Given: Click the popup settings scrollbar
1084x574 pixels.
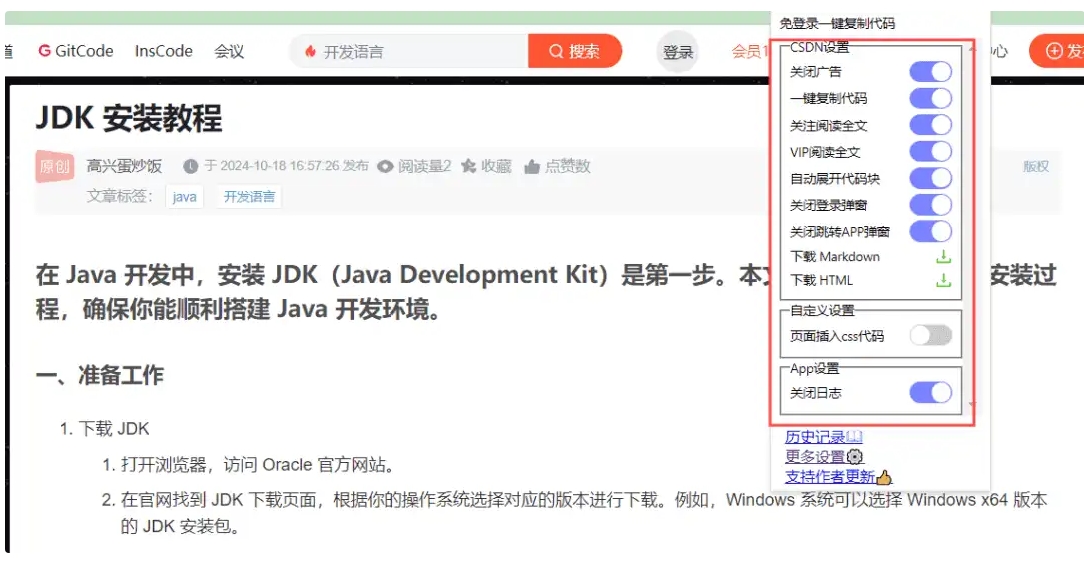Looking at the screenshot, I should [x=971, y=225].
